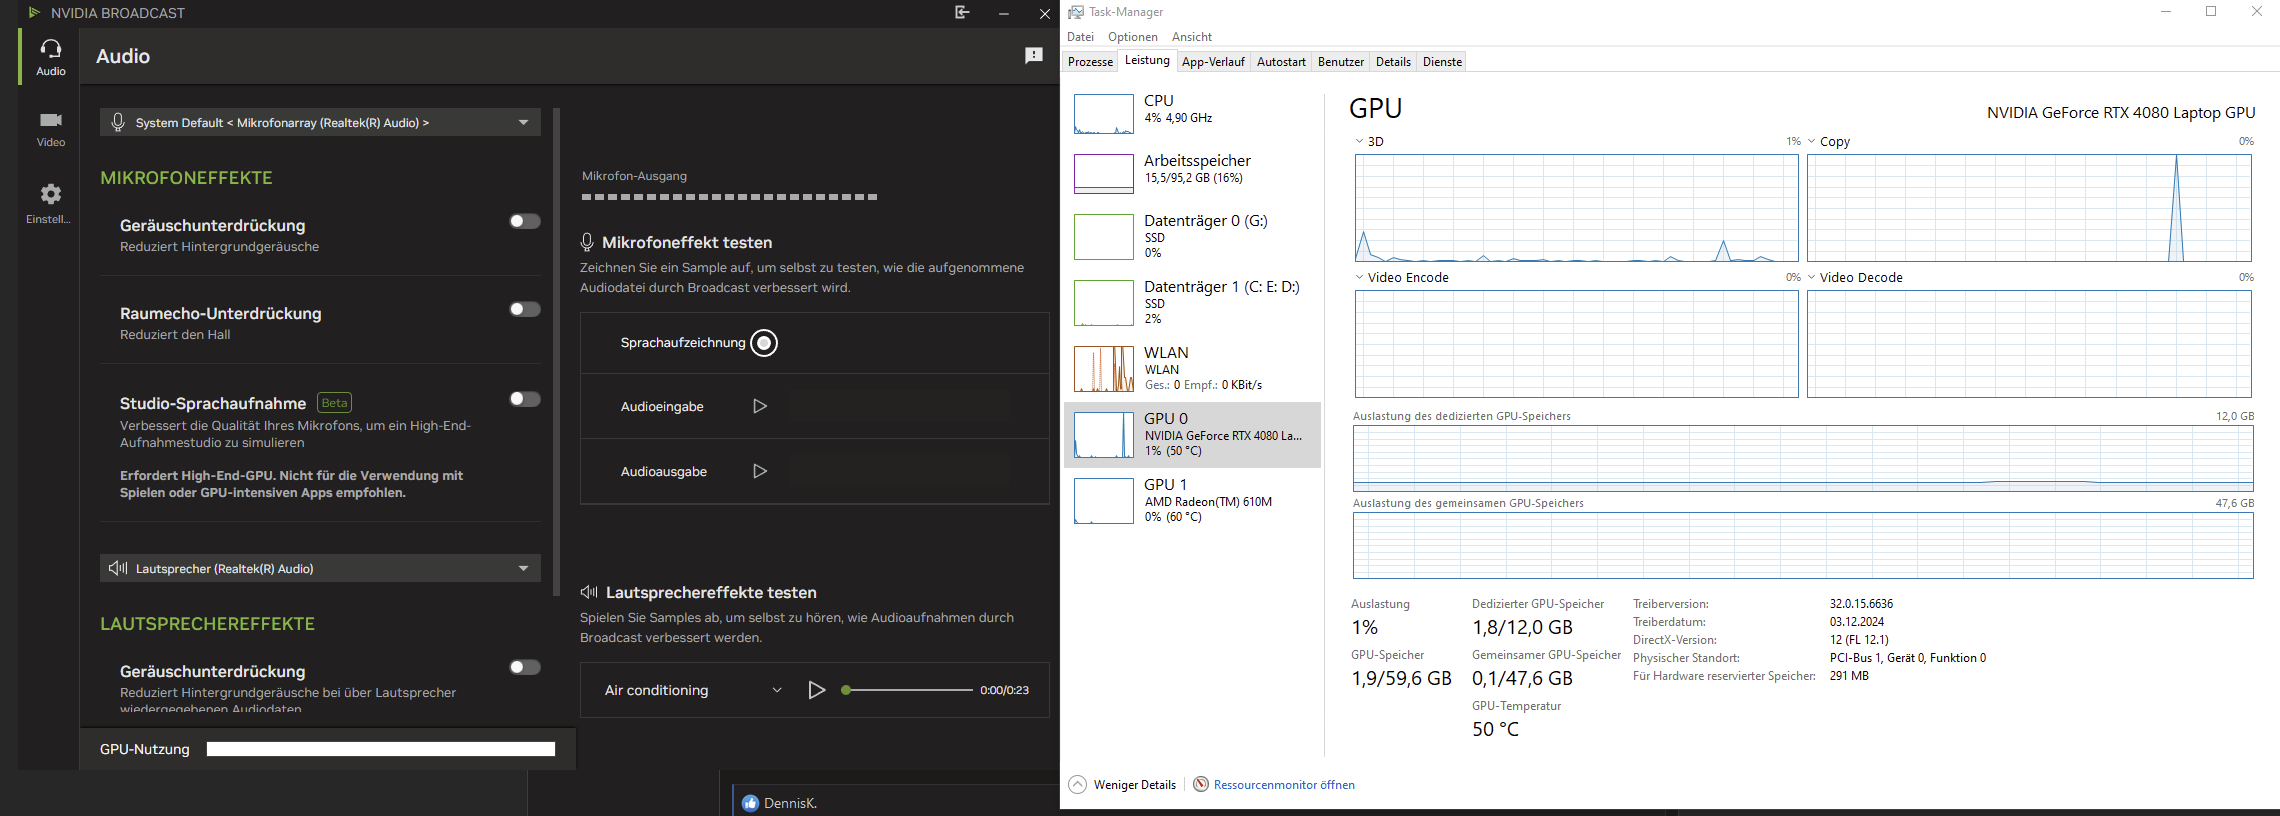2280x816 pixels.
Task: Click the feedback icon in Audio header
Action: pyautogui.click(x=1034, y=56)
